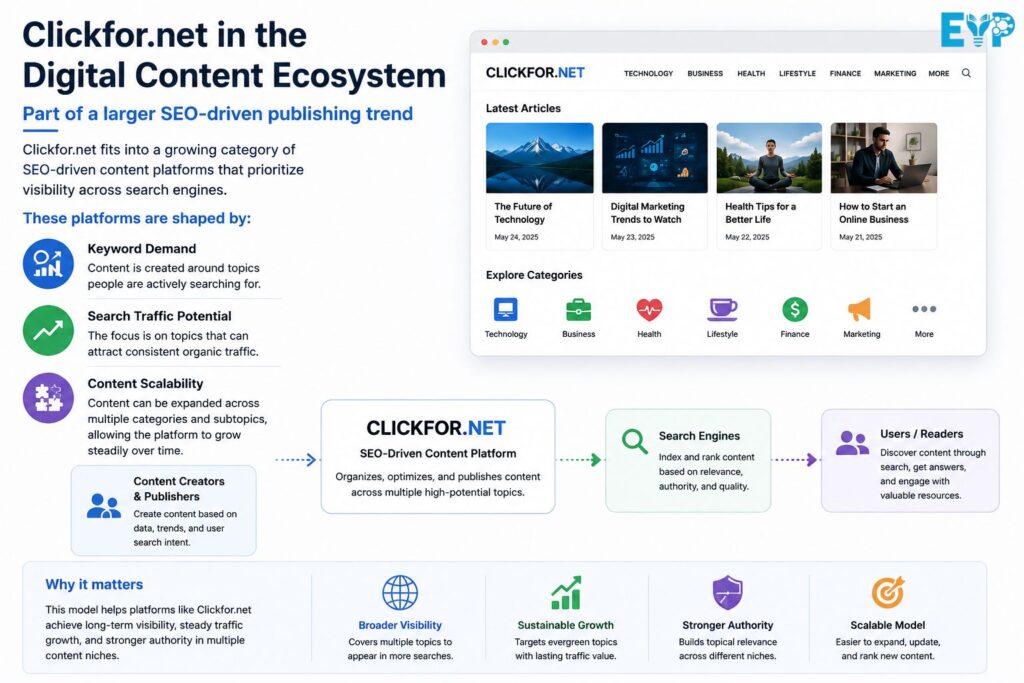This screenshot has height=683, width=1024.
Task: Click the man with laptop article thumbnail
Action: (884, 158)
